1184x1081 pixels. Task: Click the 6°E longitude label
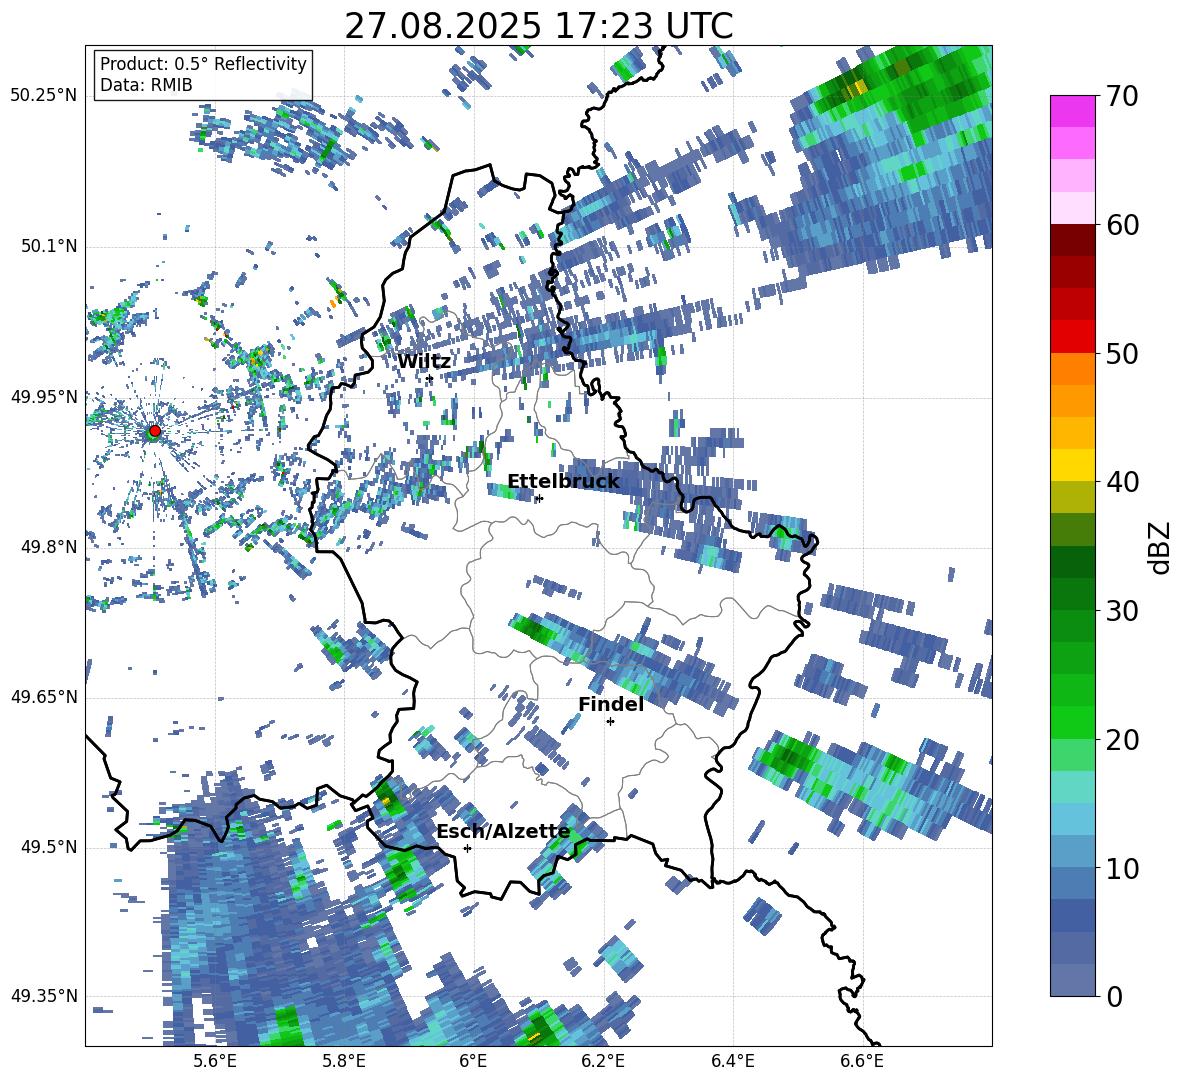coord(473,1061)
